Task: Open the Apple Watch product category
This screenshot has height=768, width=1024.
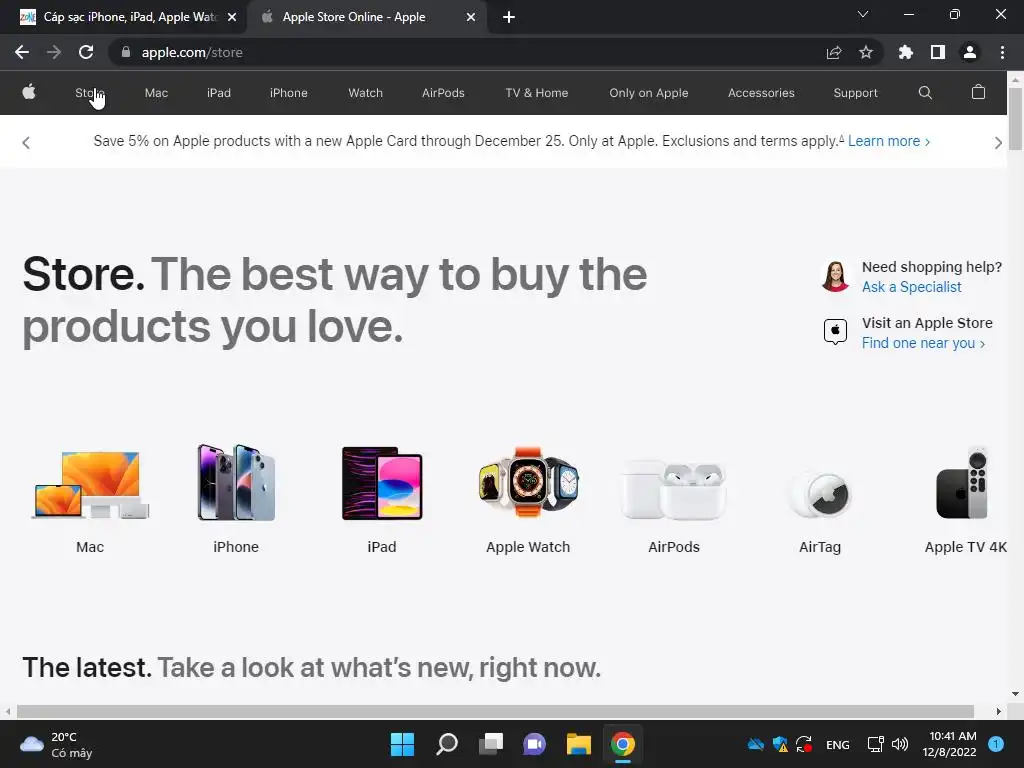Action: point(528,500)
